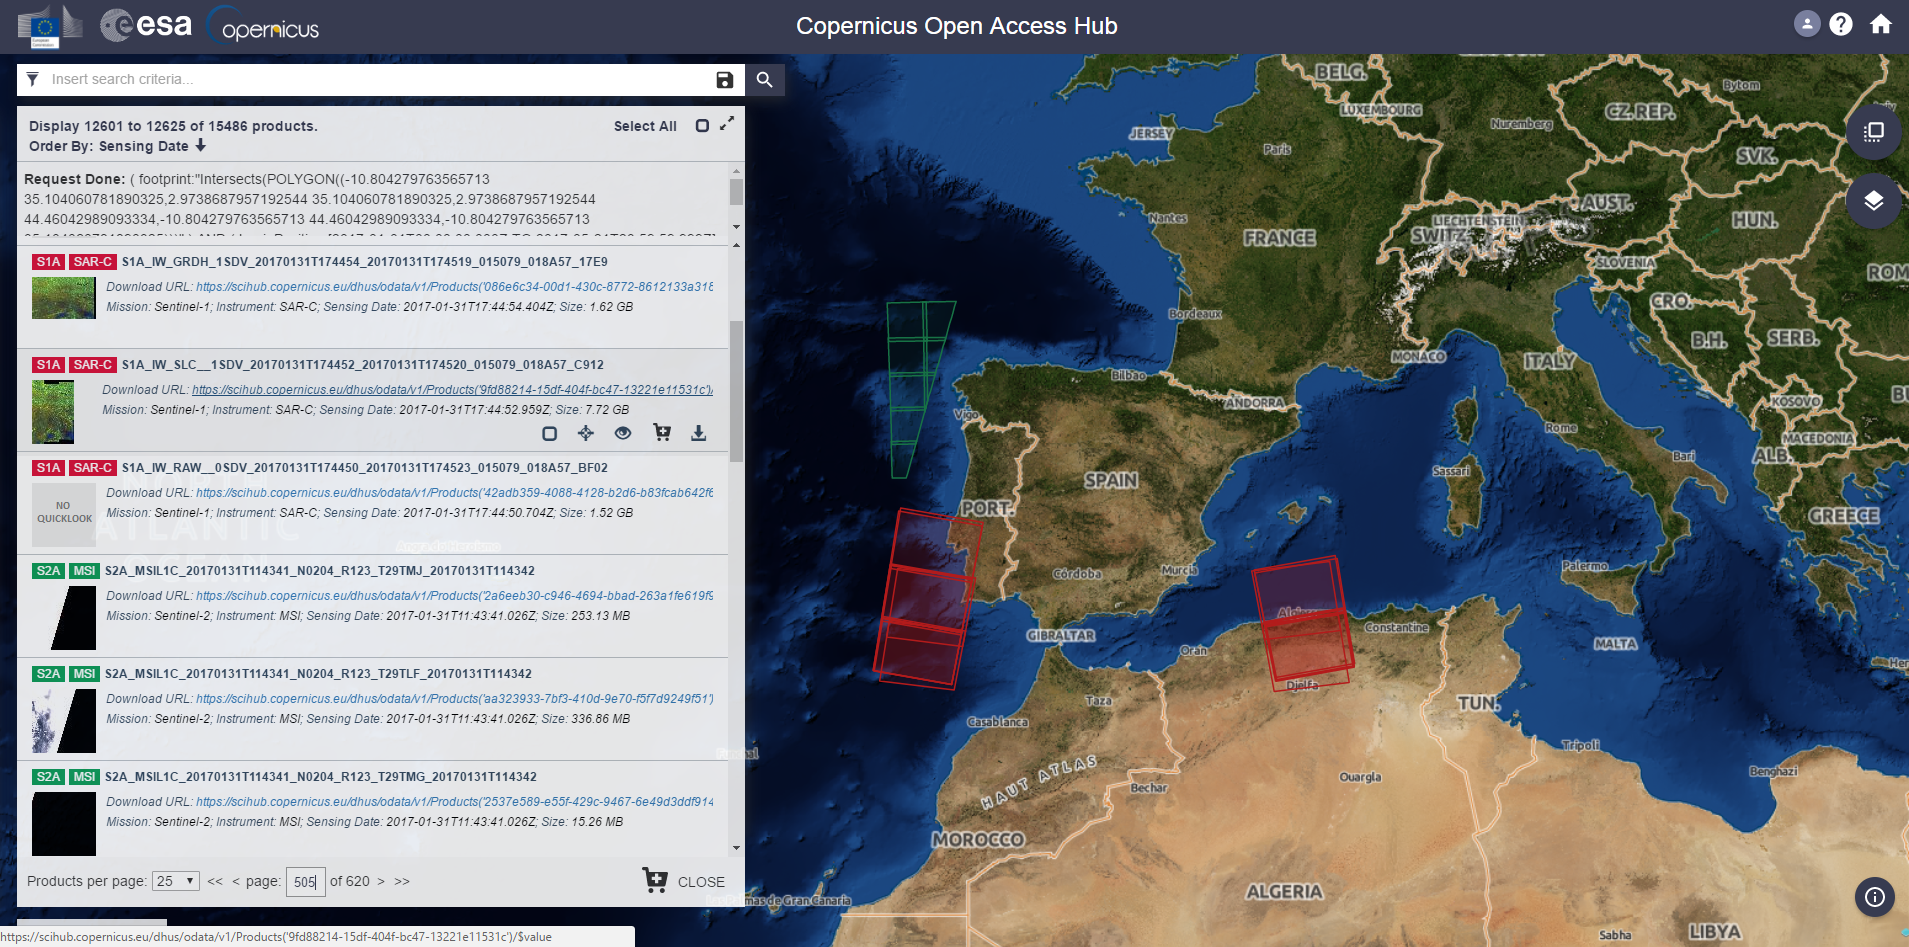Viewport: 1909px width, 947px height.
Task: Open Products per page dropdown
Action: tap(176, 881)
